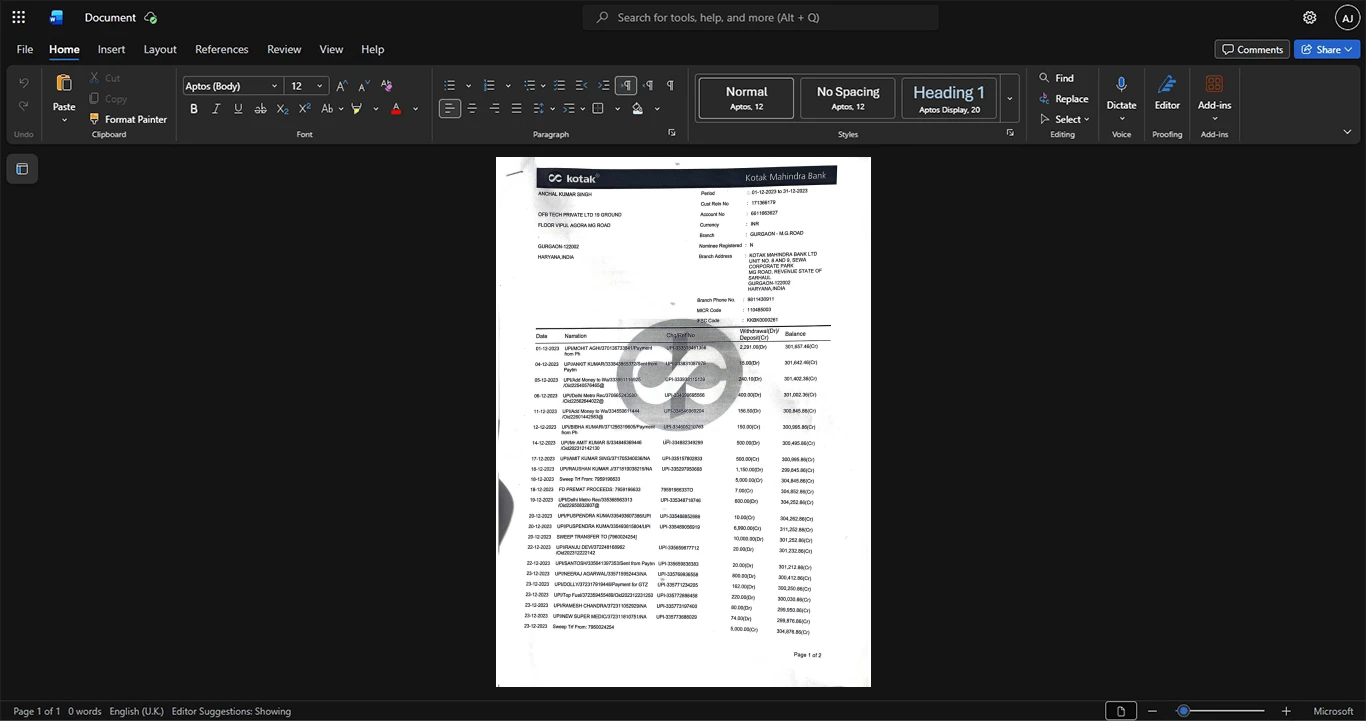1366x721 pixels.
Task: Open Paragraph settings dialog launcher
Action: point(672,133)
